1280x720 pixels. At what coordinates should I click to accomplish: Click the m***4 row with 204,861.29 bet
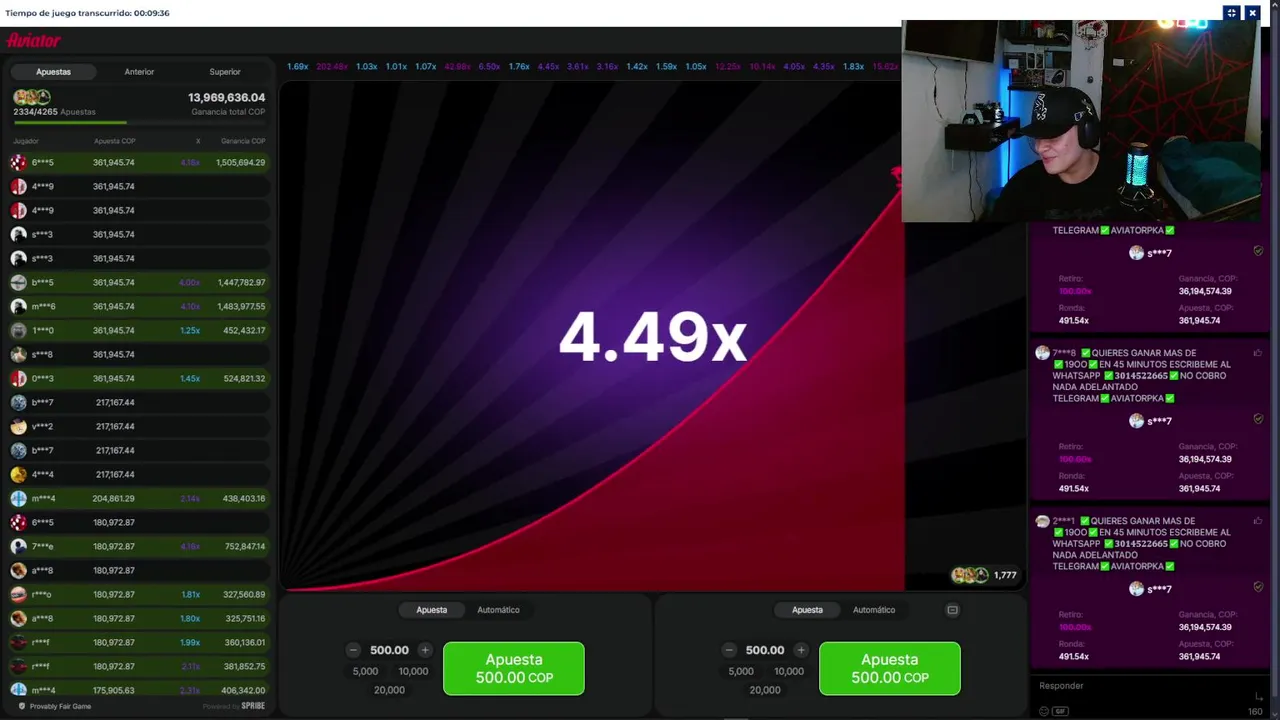(139, 498)
